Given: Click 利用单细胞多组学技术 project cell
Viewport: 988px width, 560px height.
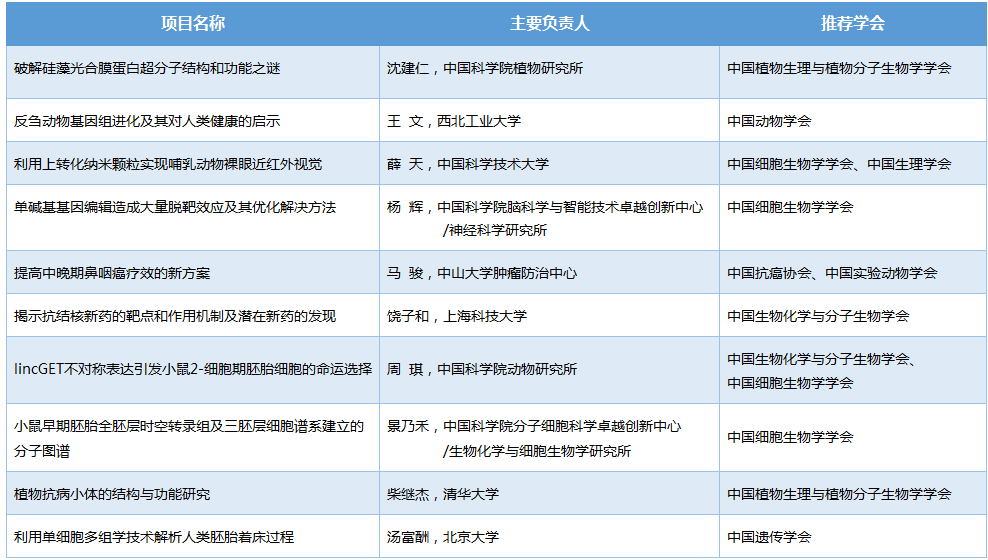Looking at the screenshot, I should point(154,537).
